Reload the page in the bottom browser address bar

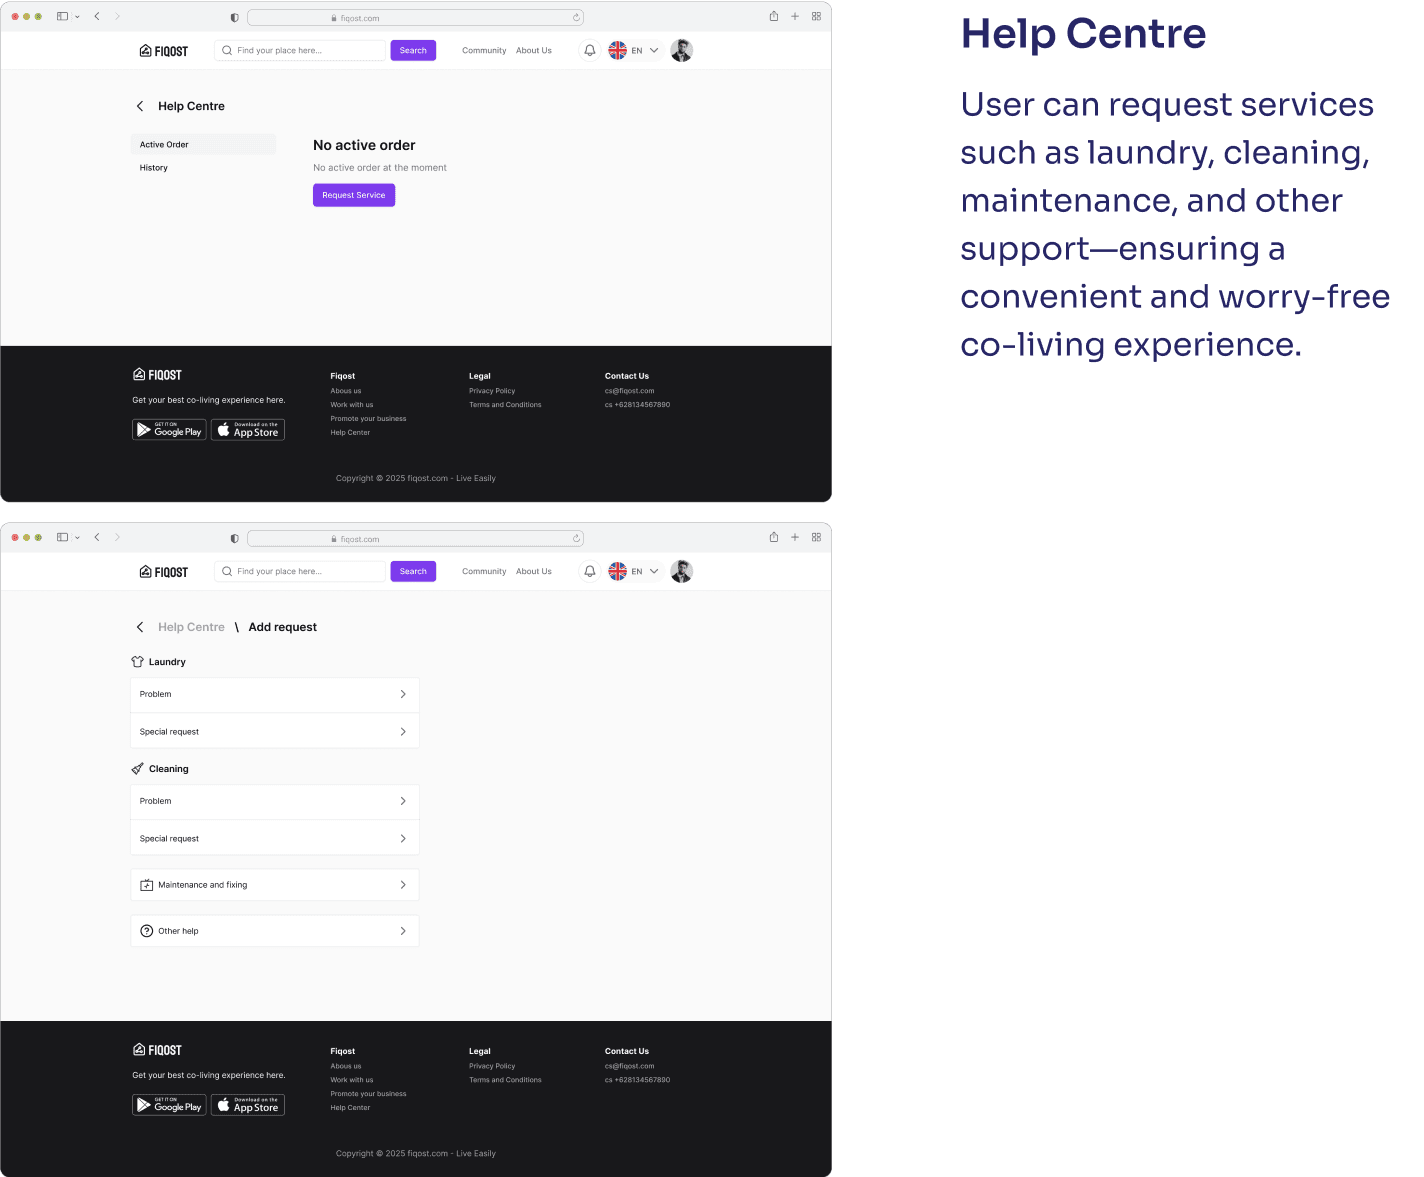point(576,538)
